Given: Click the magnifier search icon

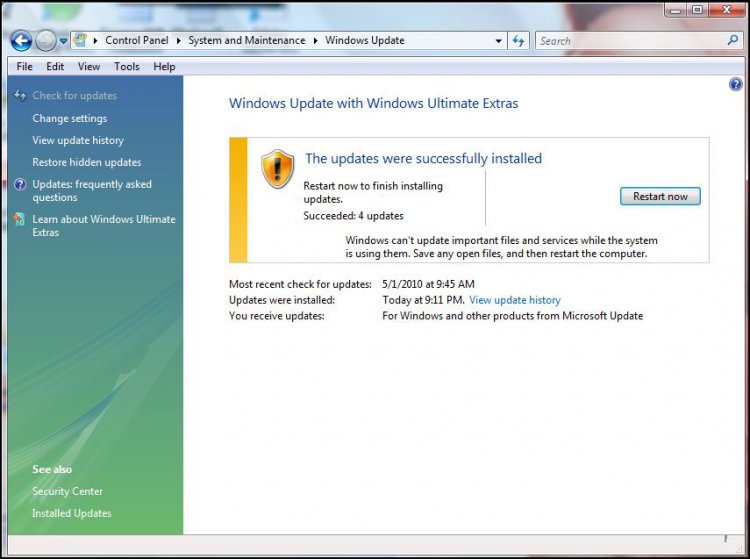Looking at the screenshot, I should pyautogui.click(x=733, y=41).
